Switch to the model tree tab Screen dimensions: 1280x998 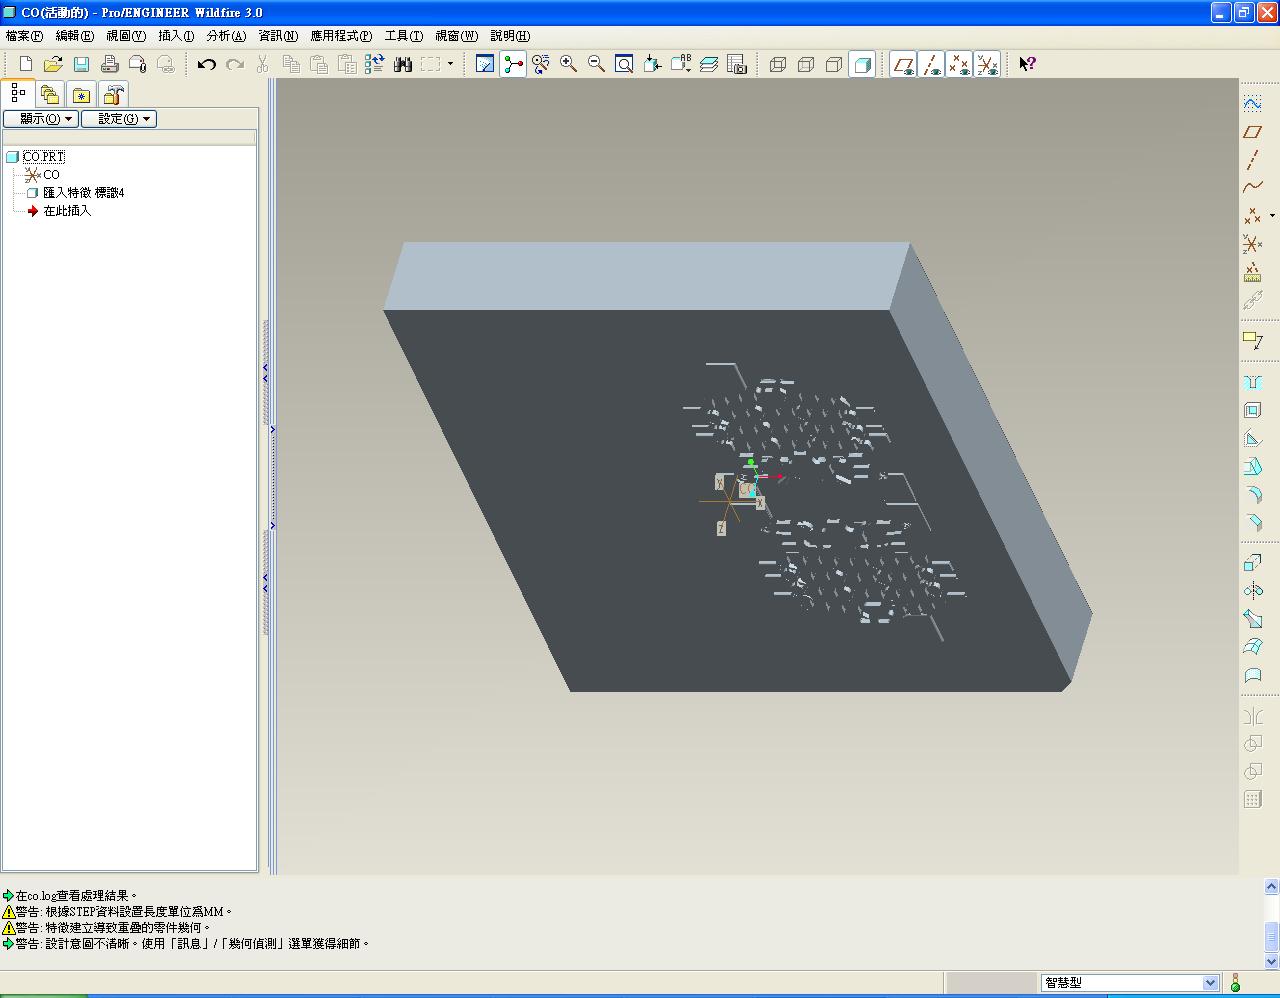[x=18, y=93]
